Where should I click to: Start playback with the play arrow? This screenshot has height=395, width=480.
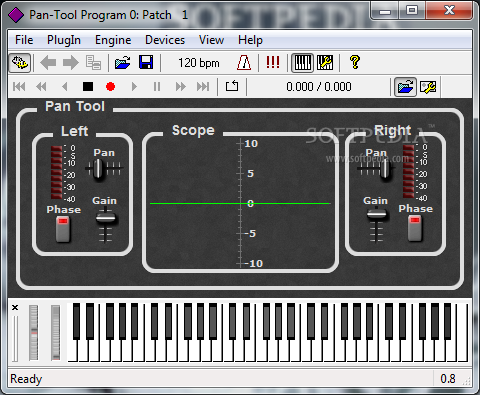pyautogui.click(x=134, y=87)
